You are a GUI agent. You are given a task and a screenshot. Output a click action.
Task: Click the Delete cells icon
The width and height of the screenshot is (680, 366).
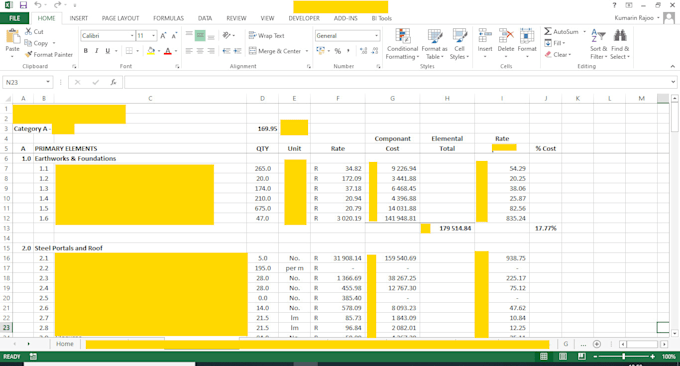(x=506, y=36)
